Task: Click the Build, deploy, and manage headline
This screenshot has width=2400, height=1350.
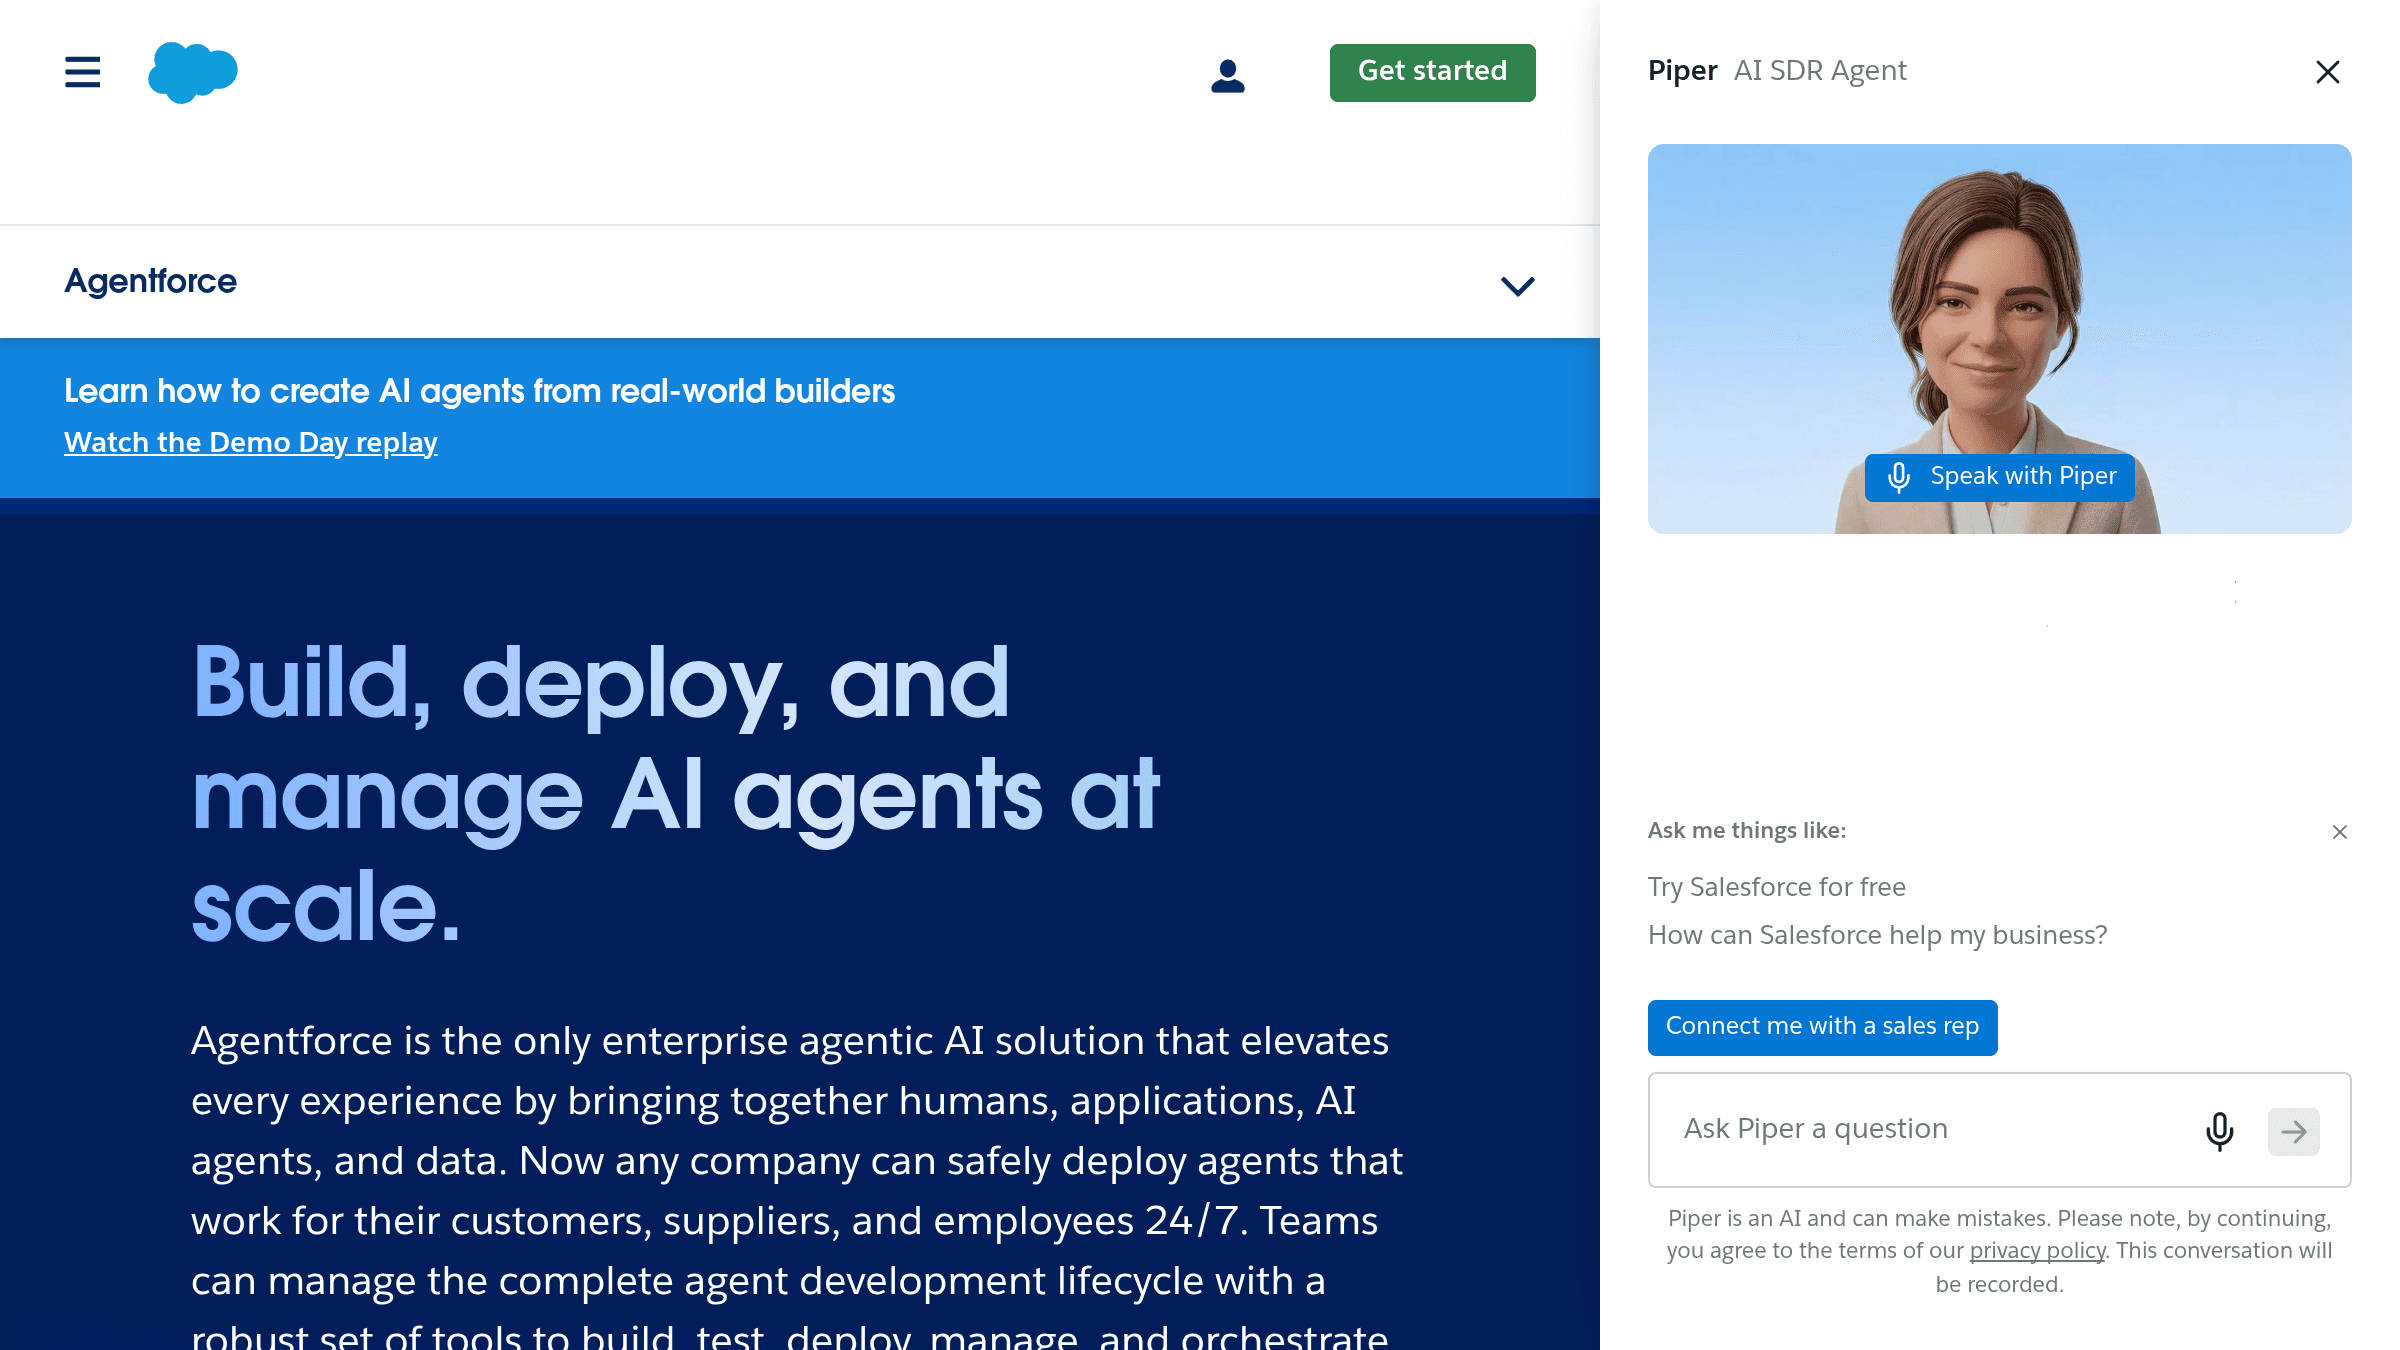Action: point(676,794)
